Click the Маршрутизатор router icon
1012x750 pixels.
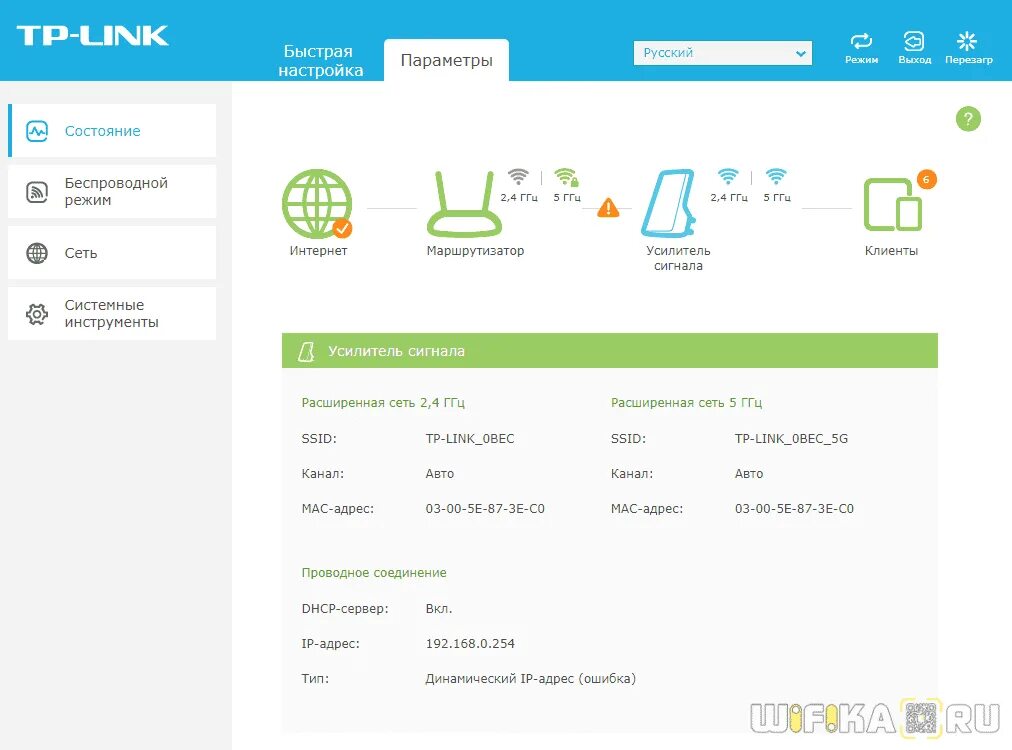[x=464, y=203]
